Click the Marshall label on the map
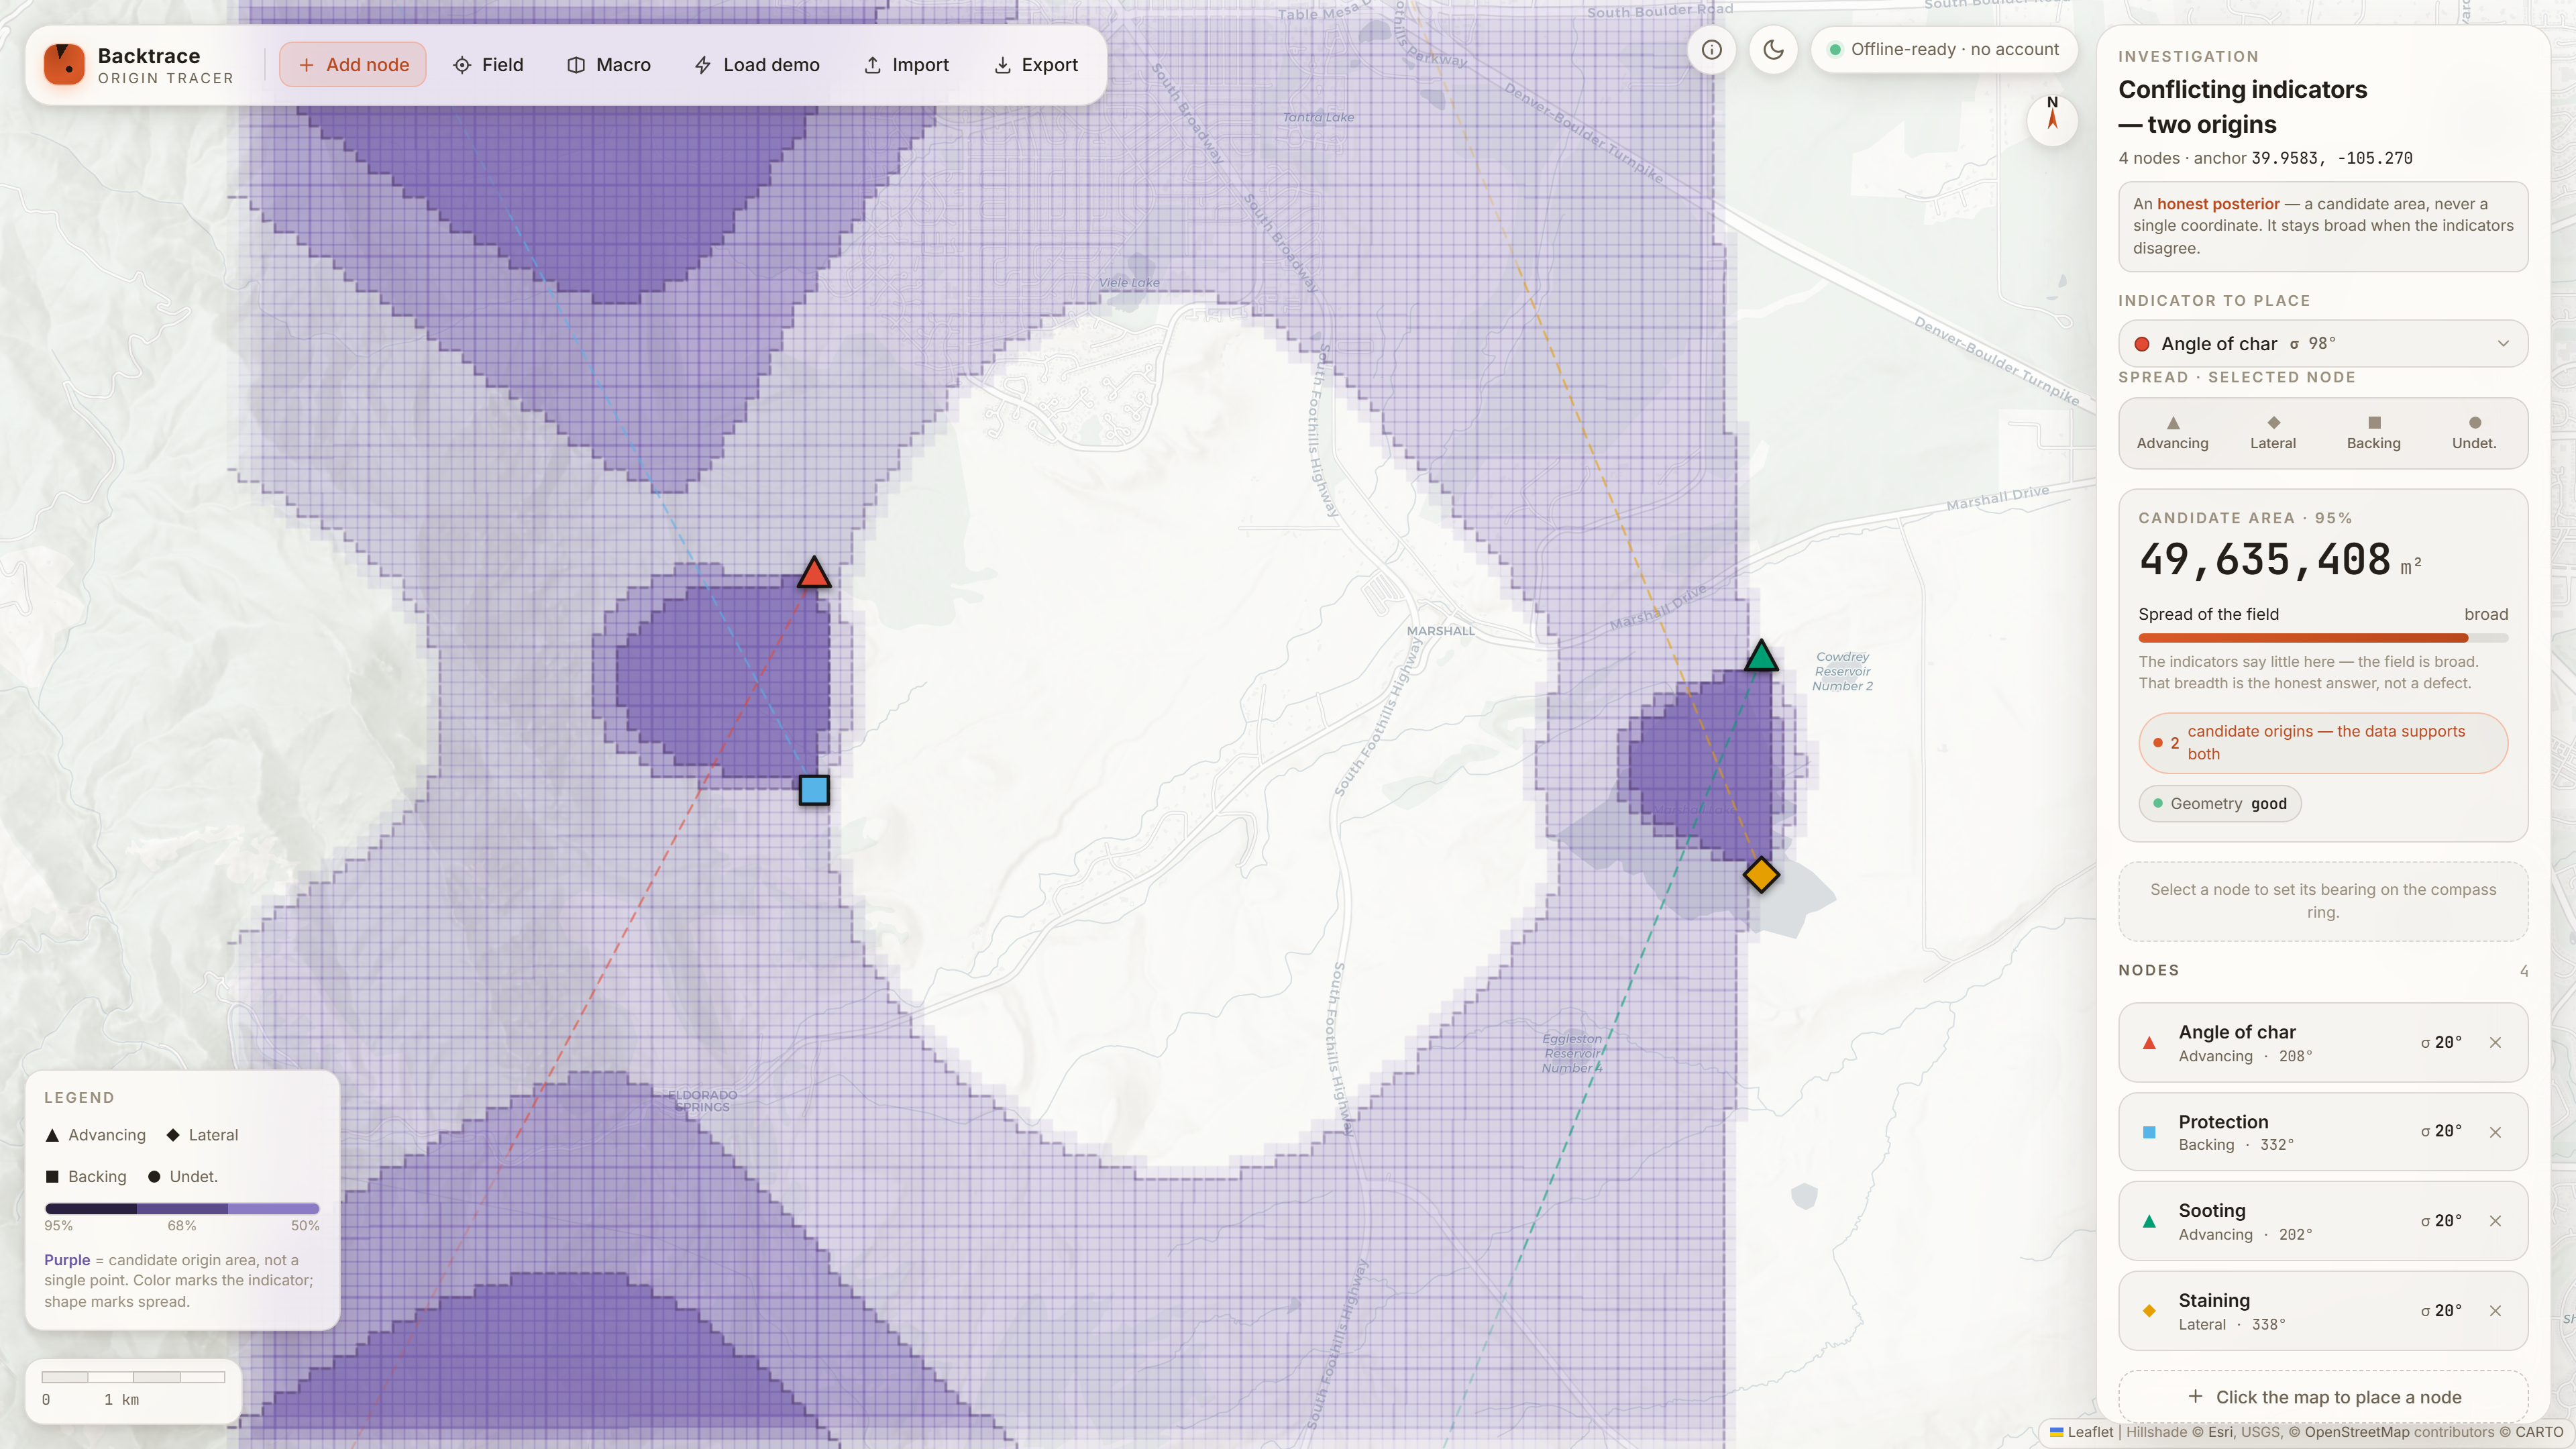The height and width of the screenshot is (1449, 2576). tap(1441, 631)
